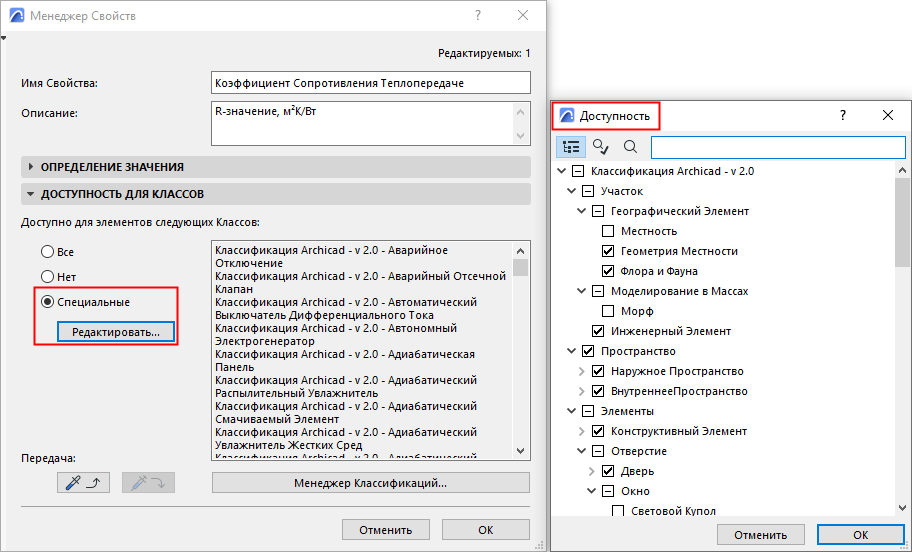Click class list scrollbar up arrow
Screen dimensions: 912x552
pyautogui.click(x=521, y=251)
